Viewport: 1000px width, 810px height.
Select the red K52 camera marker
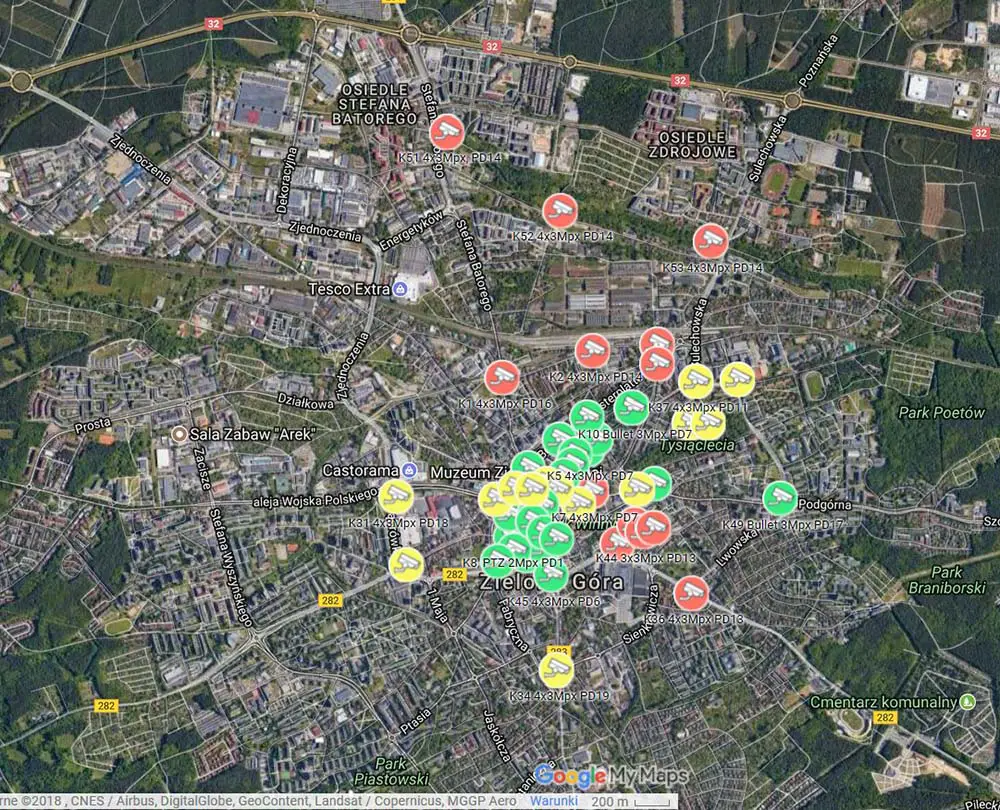tap(560, 210)
